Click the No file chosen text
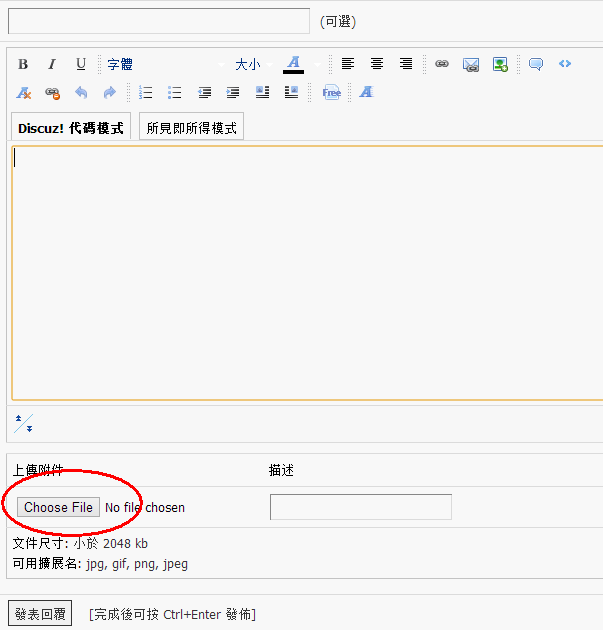Viewport: 603px width, 630px height. click(145, 507)
